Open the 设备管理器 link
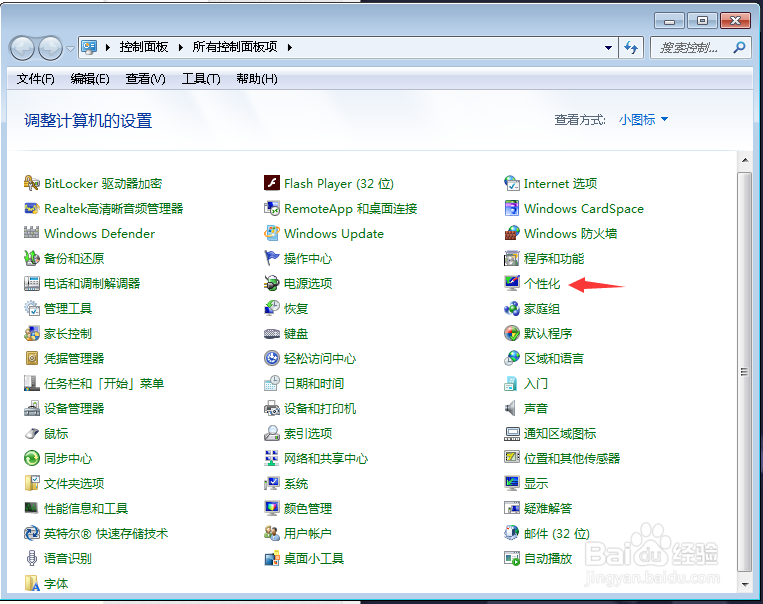763x604 pixels. tap(74, 408)
